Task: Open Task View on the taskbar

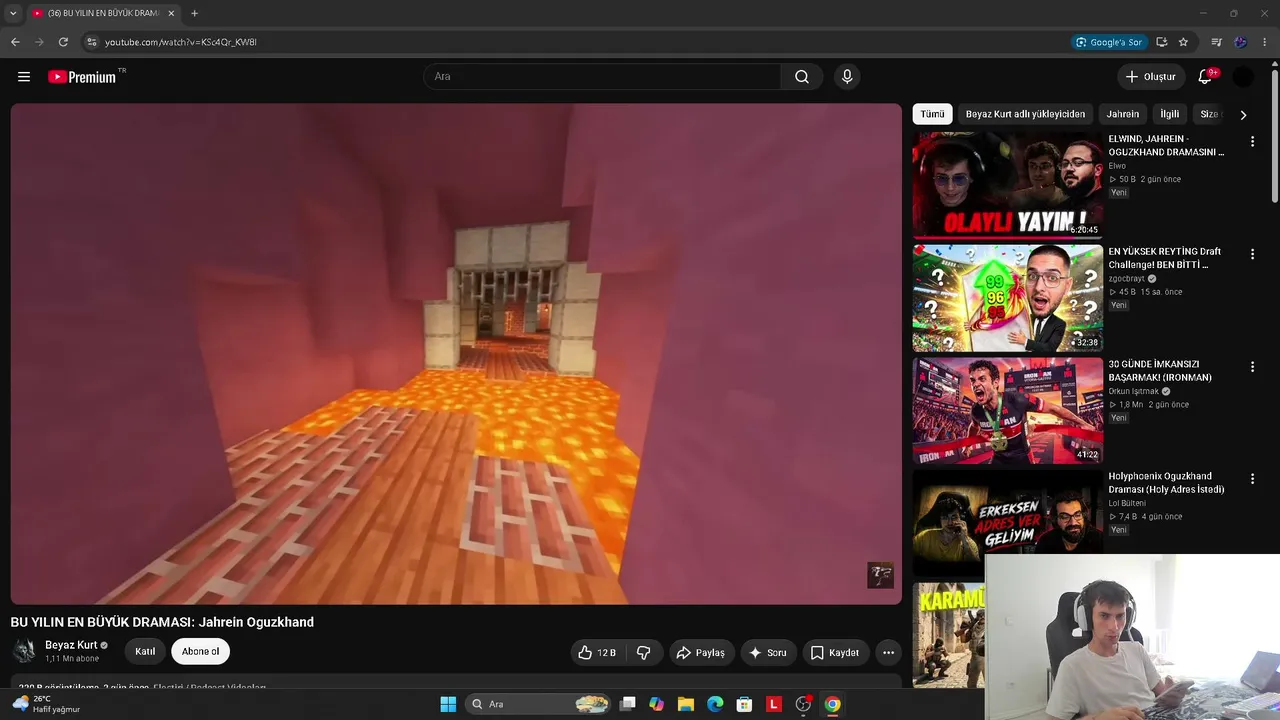Action: [x=627, y=704]
